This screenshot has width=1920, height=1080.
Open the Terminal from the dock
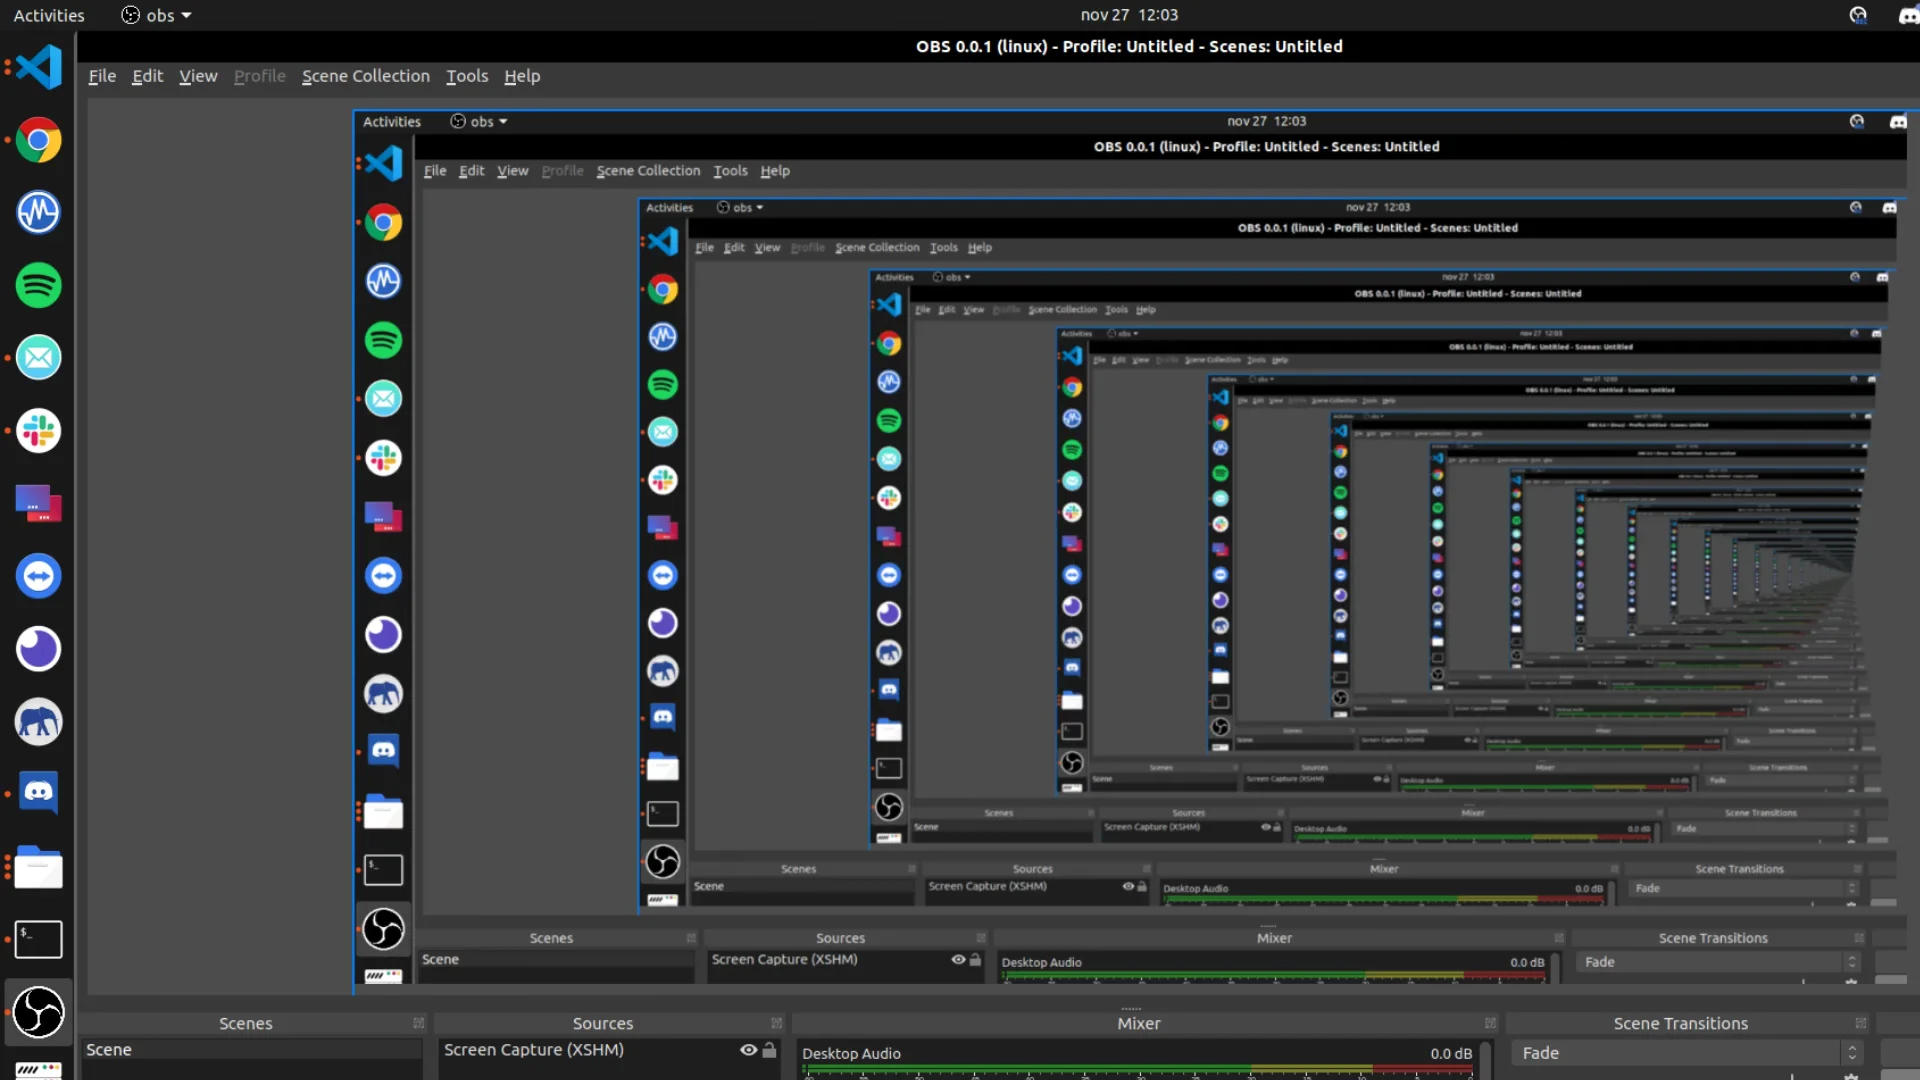click(x=38, y=939)
